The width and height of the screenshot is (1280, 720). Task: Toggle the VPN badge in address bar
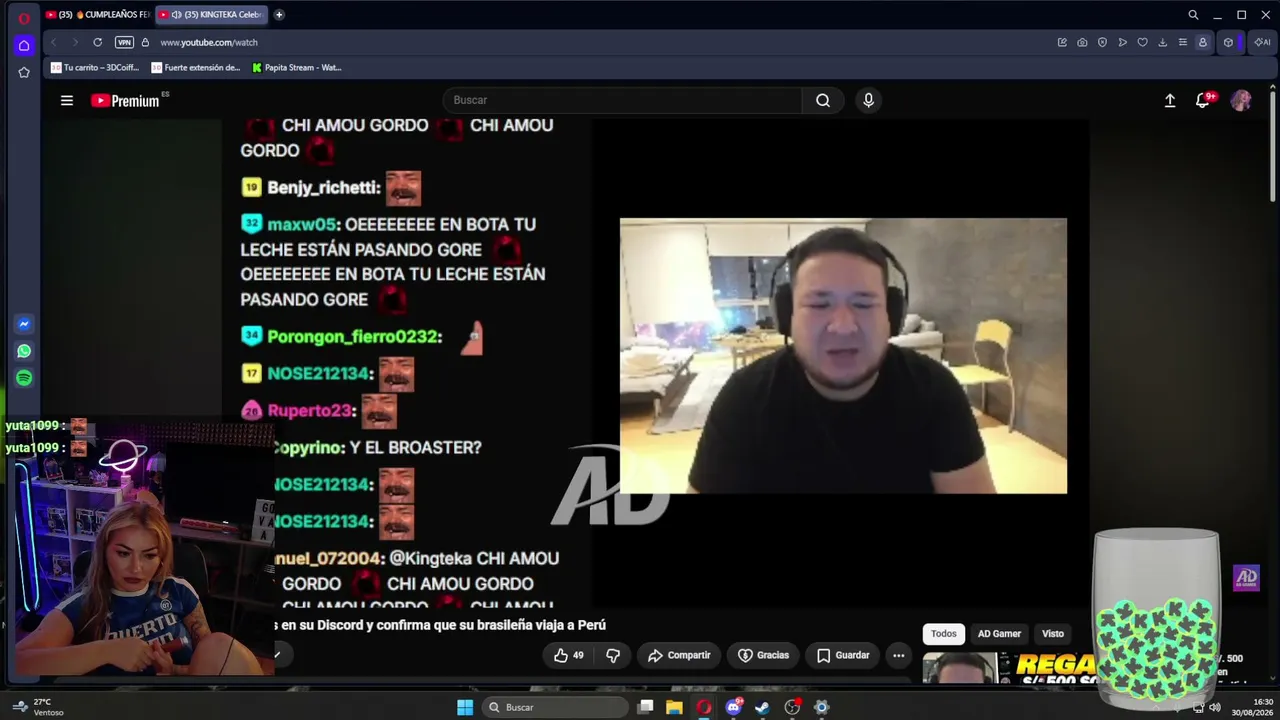point(124,42)
